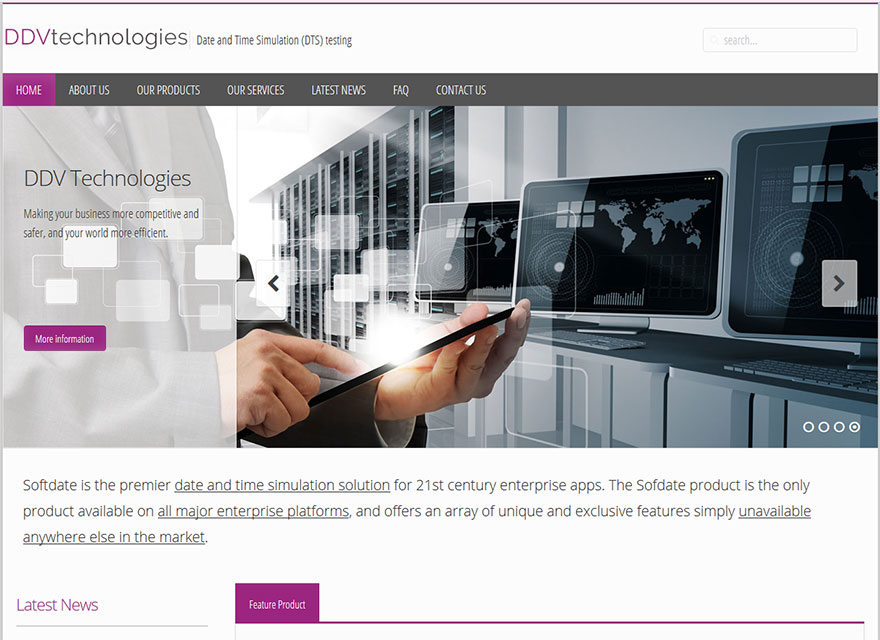Open the Home menu item
Viewport: 880px width, 640px height.
click(x=29, y=90)
